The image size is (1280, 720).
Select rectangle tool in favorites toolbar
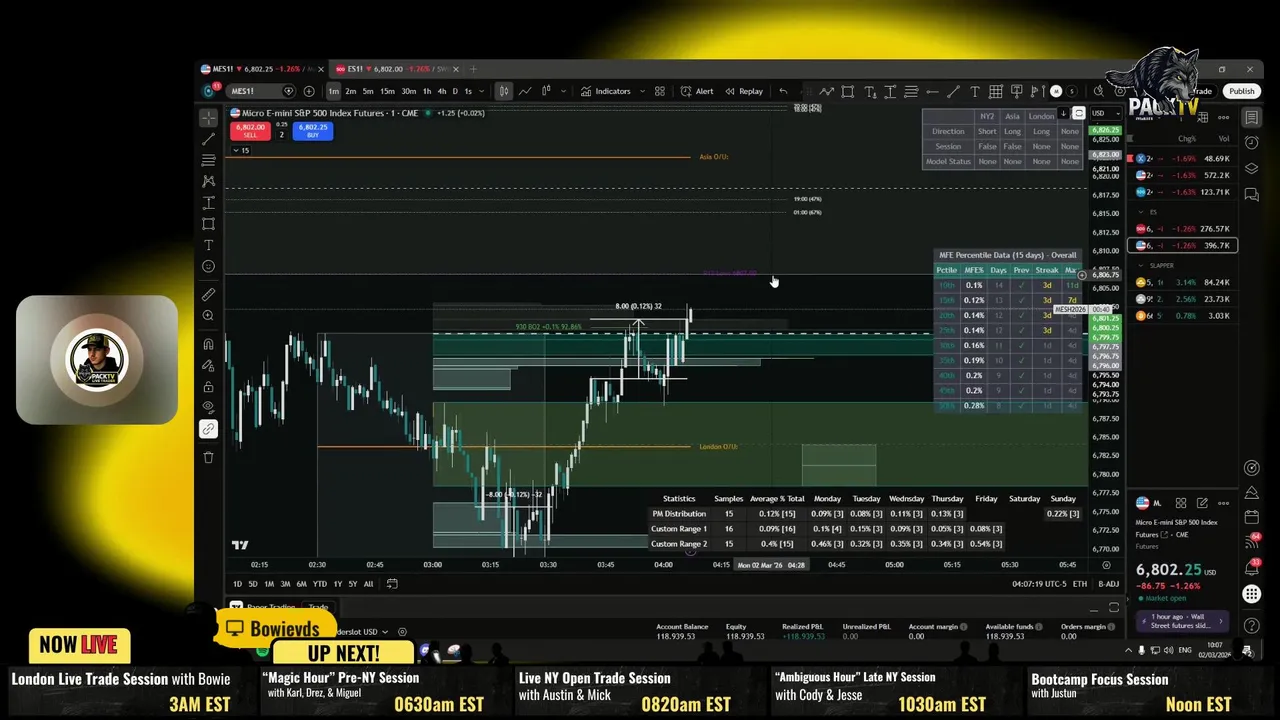point(847,91)
